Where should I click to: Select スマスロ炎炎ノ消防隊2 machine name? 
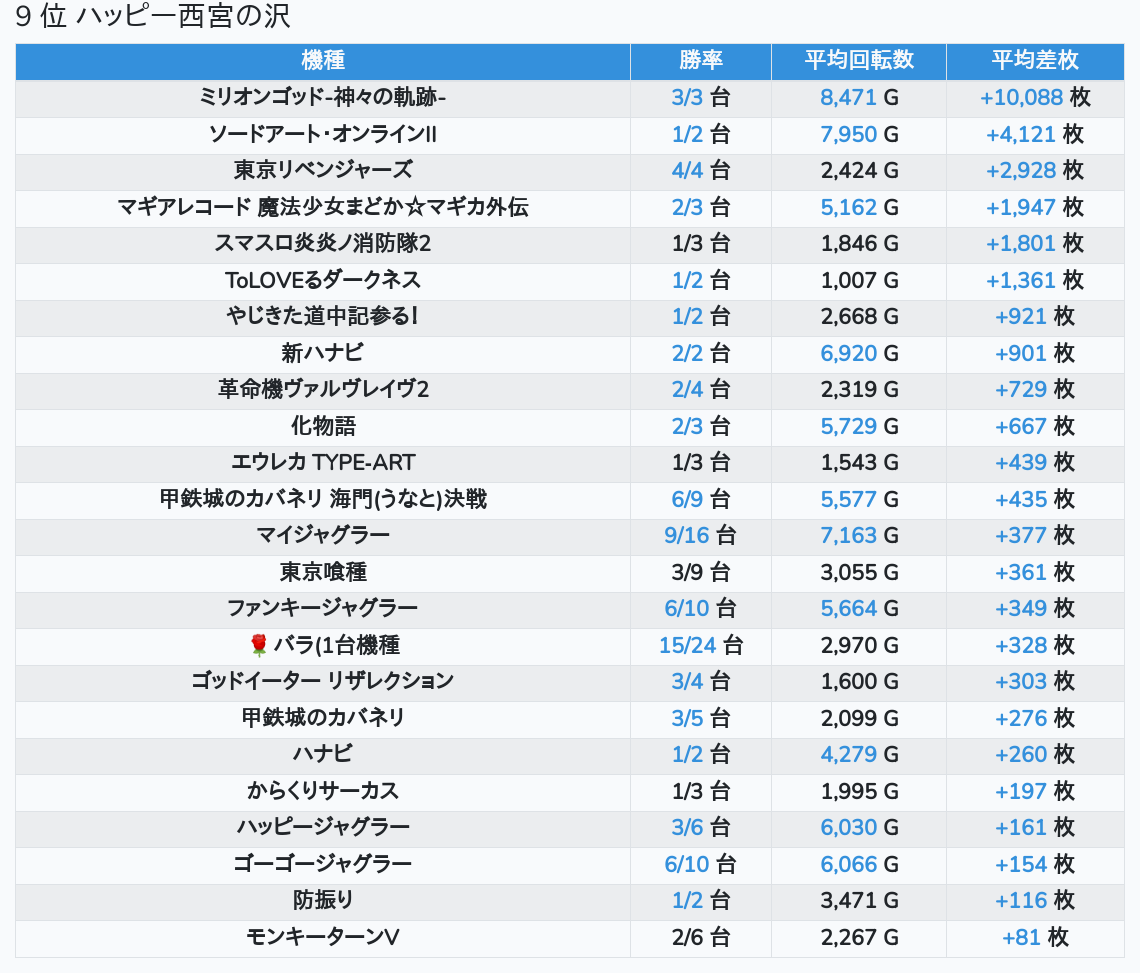323,244
